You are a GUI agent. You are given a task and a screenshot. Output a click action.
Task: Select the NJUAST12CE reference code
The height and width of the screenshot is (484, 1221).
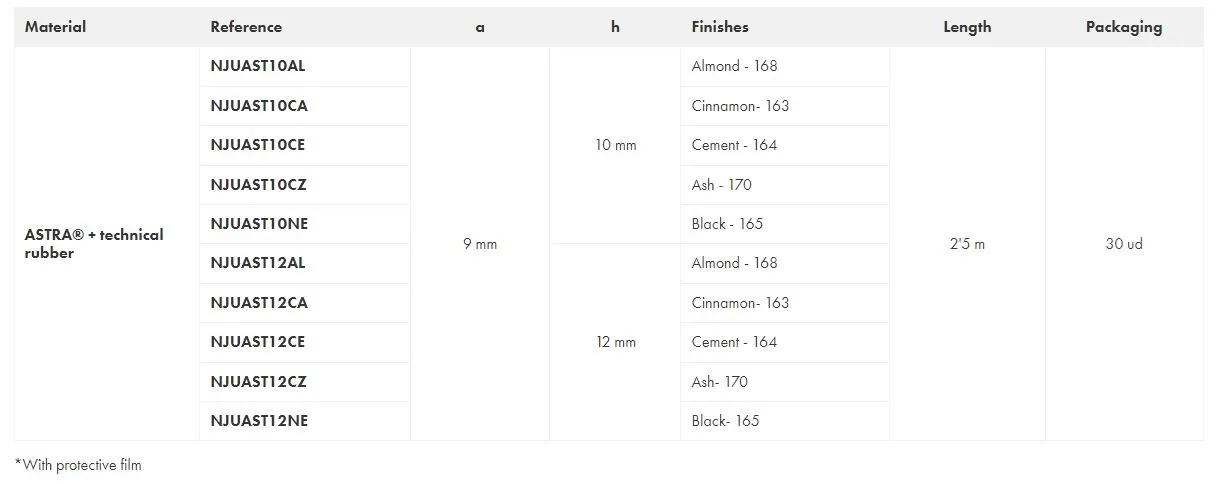point(258,342)
